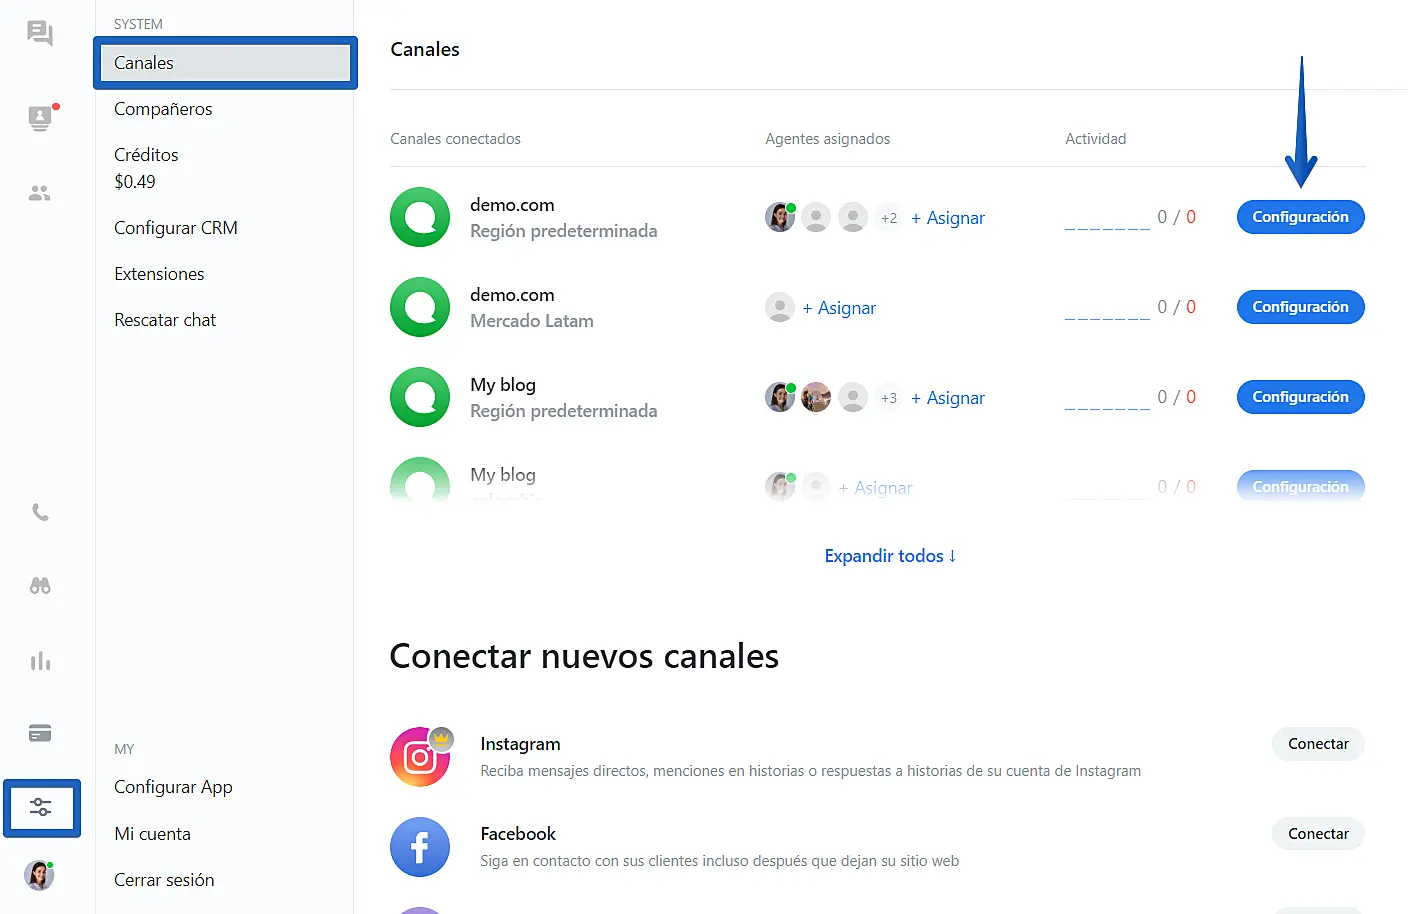Open the chats icon in left sidebar

pyautogui.click(x=40, y=33)
